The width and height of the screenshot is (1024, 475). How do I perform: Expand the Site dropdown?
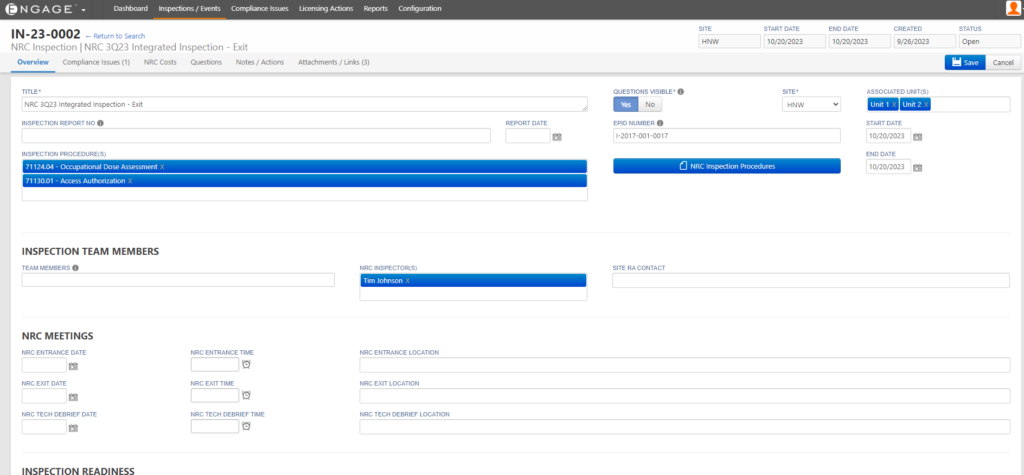[811, 104]
